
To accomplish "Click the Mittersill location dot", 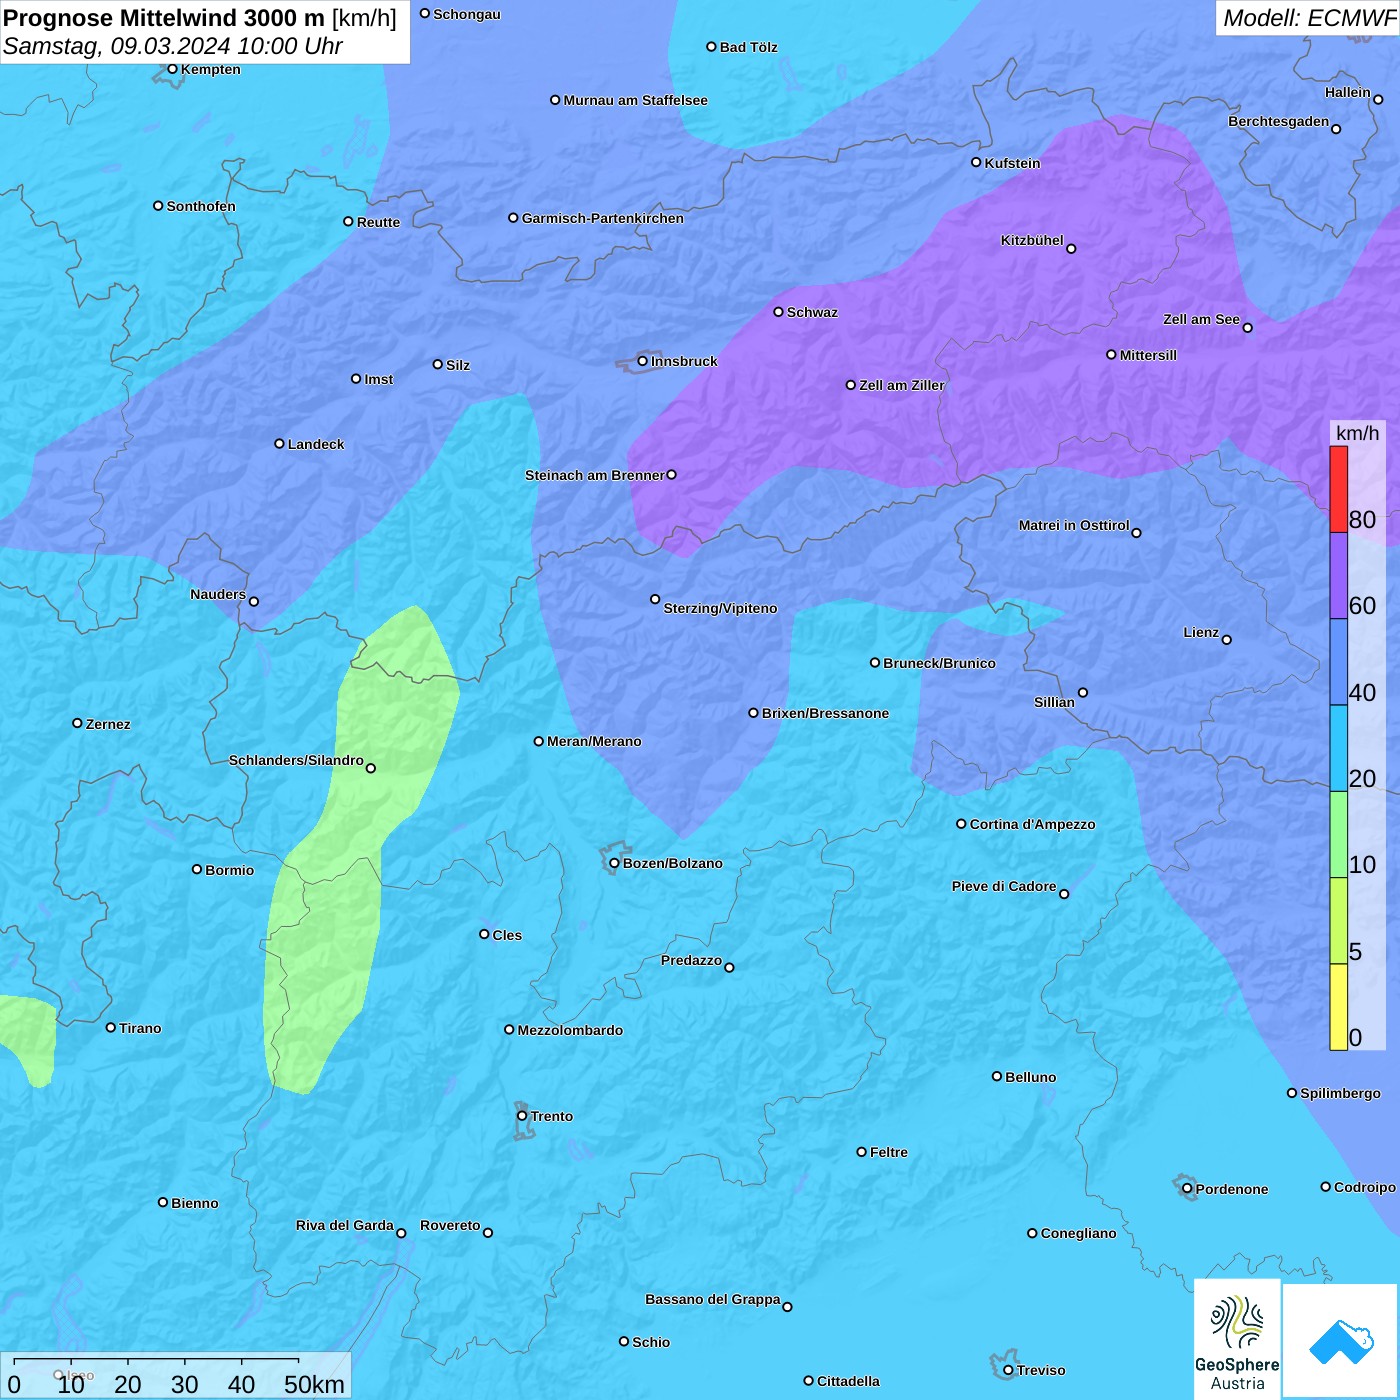I will 1111,354.
